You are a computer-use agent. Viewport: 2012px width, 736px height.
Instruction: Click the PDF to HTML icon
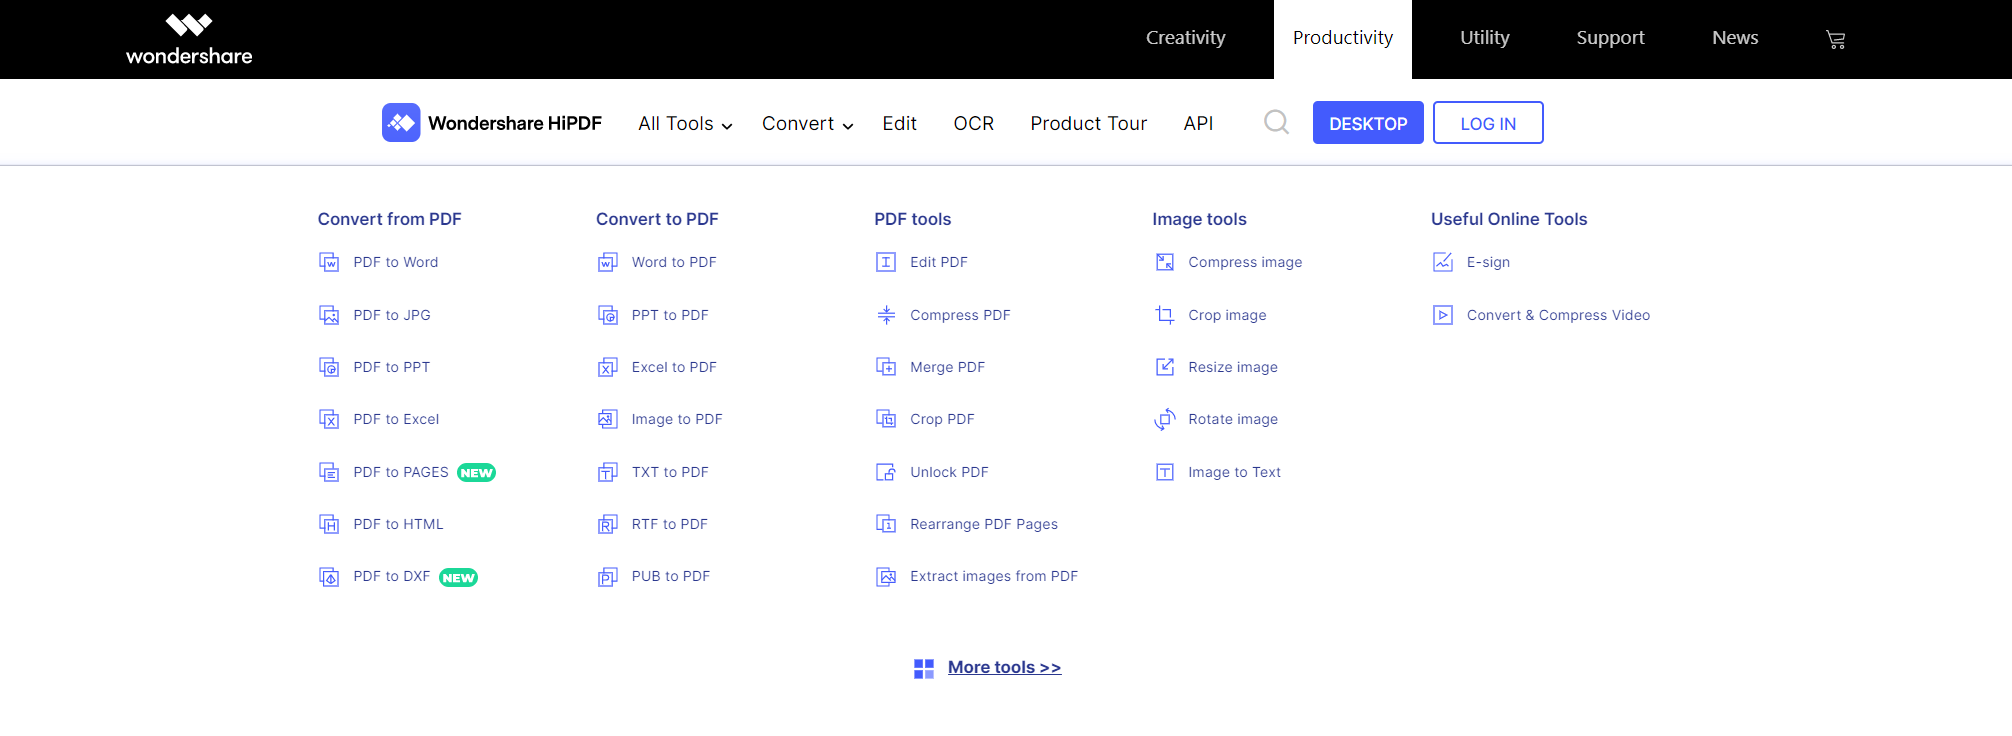click(x=329, y=524)
